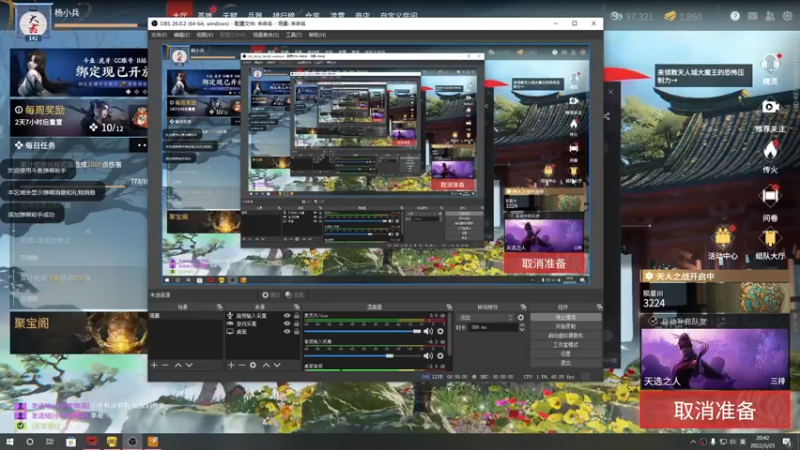800x450 pixels.
Task: Pop out the 场景 dock panel
Action: point(219,307)
